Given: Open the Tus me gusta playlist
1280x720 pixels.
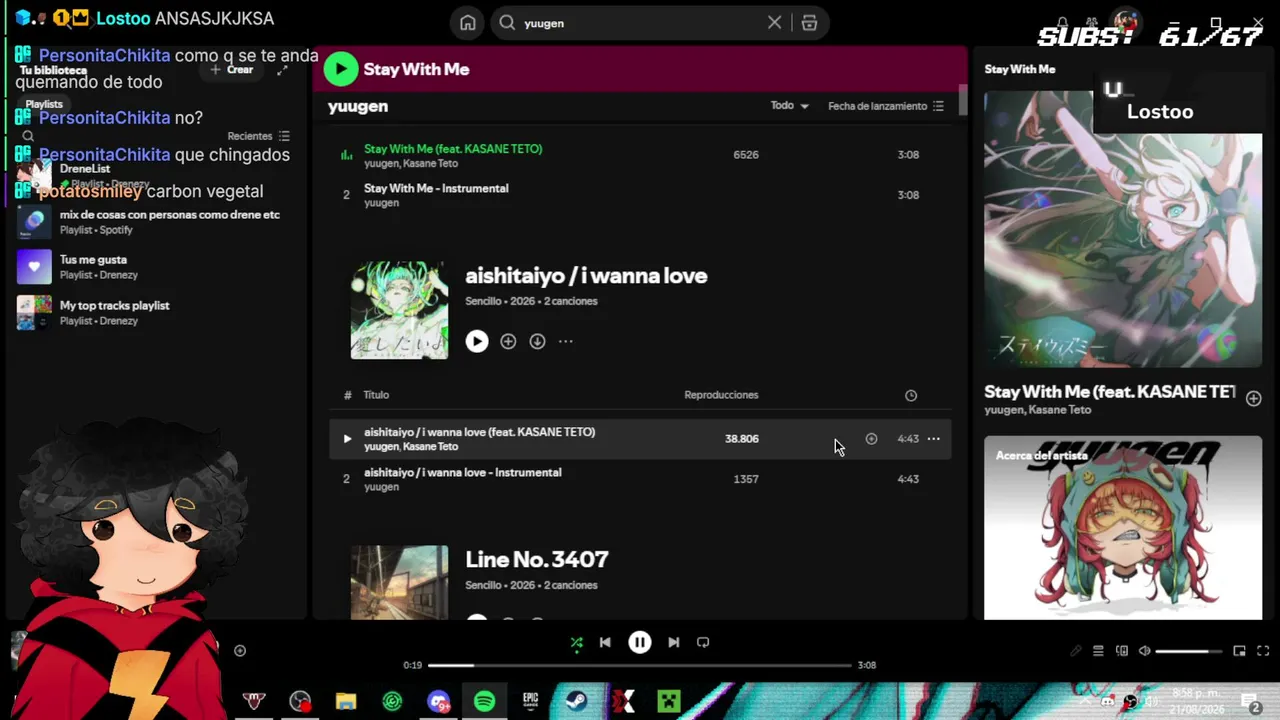Looking at the screenshot, I should coord(155,267).
